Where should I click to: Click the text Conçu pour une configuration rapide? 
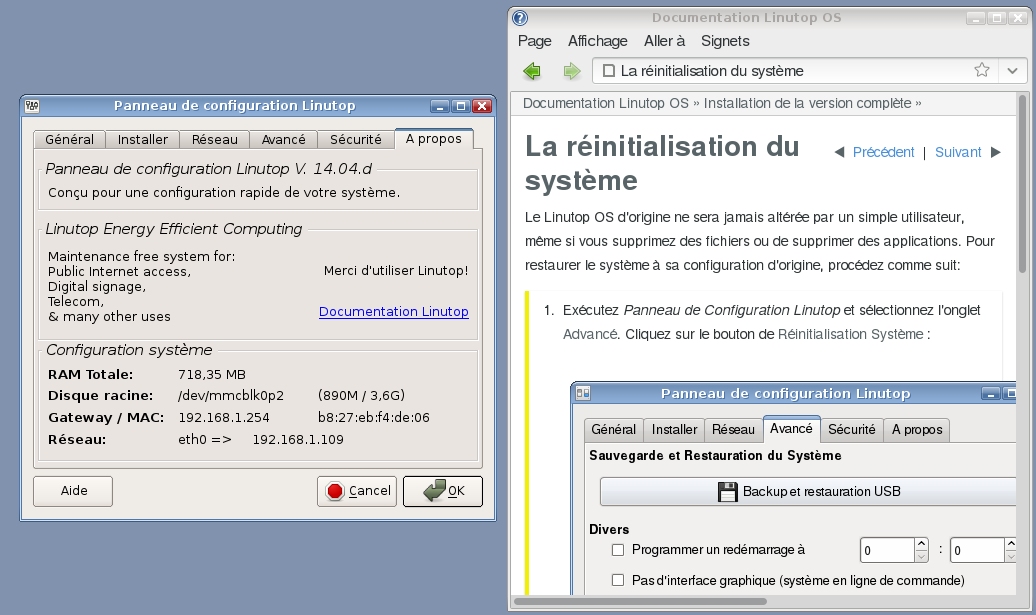click(x=224, y=193)
